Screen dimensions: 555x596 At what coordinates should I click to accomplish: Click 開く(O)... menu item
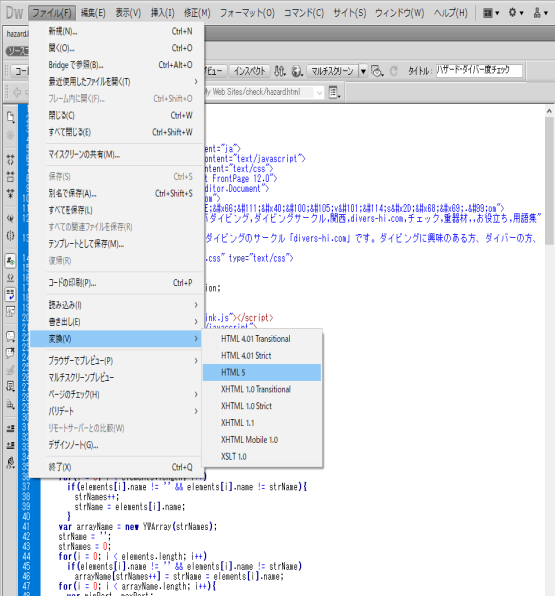coord(117,48)
